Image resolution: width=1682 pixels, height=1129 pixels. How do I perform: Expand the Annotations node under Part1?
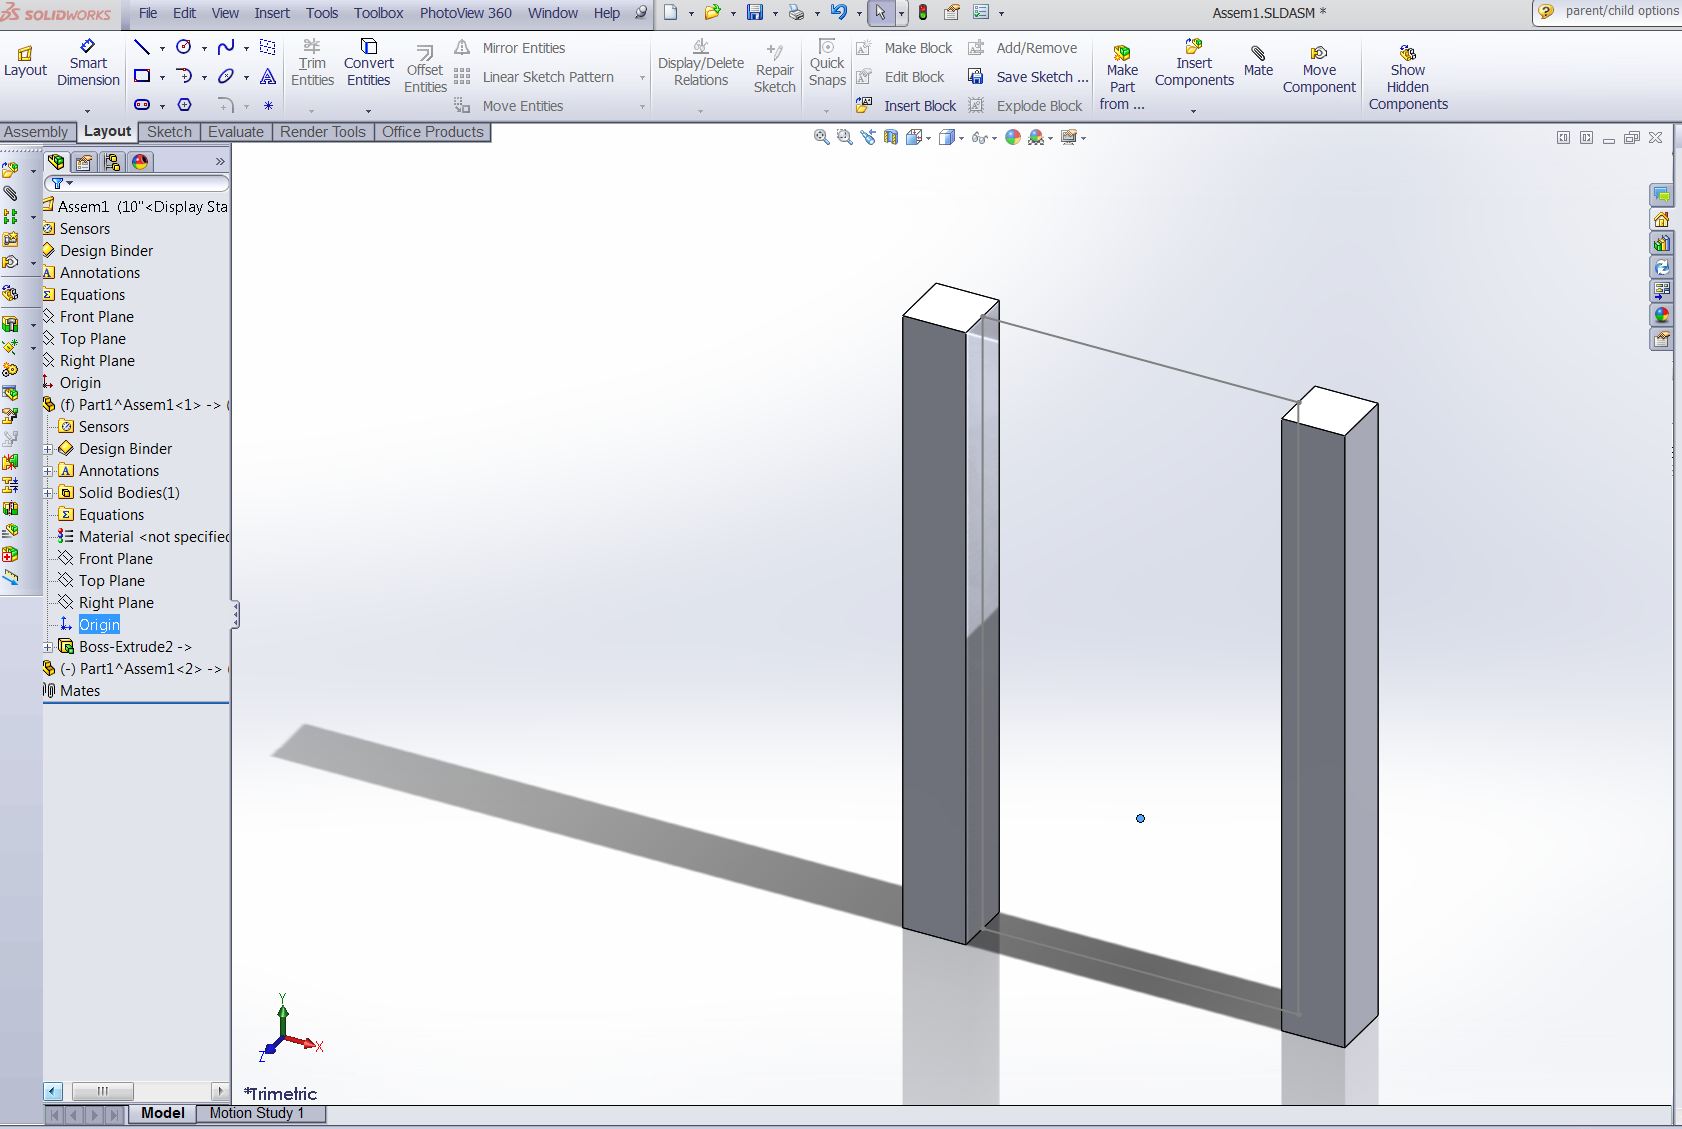(x=48, y=471)
